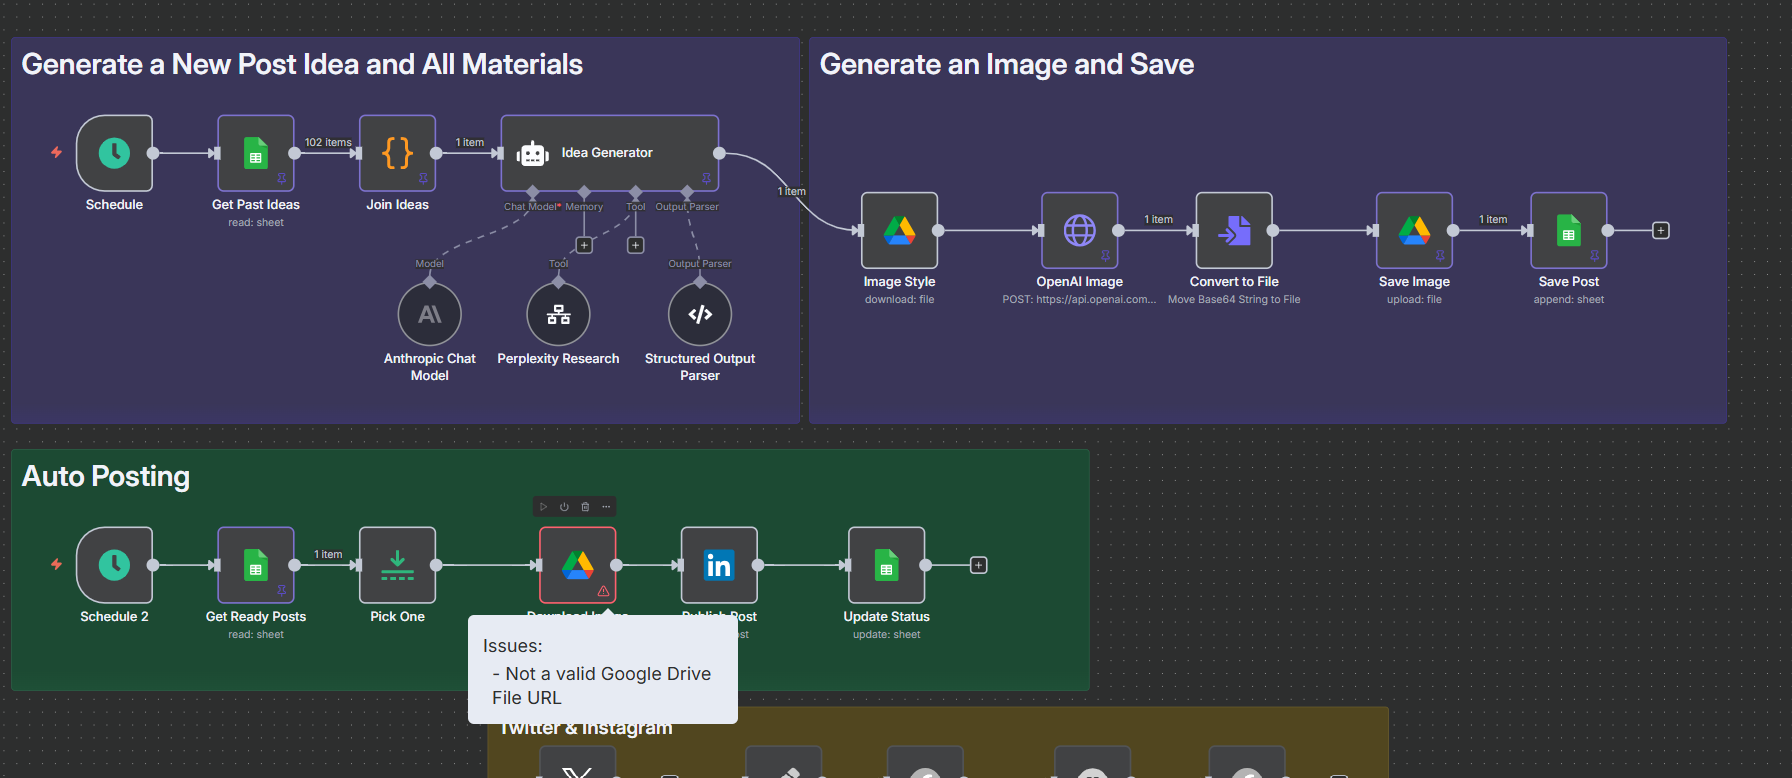Click the "Twitter & Instagram" sticky heading
Image resolution: width=1792 pixels, height=778 pixels.
point(586,728)
